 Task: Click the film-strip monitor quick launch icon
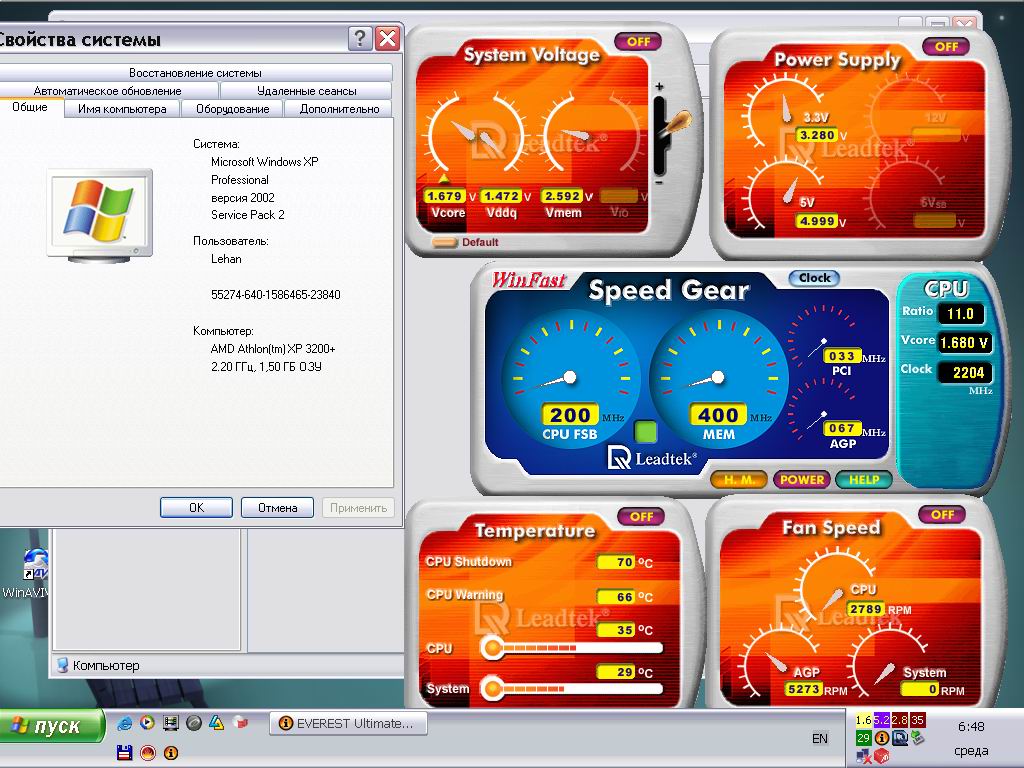[170, 723]
